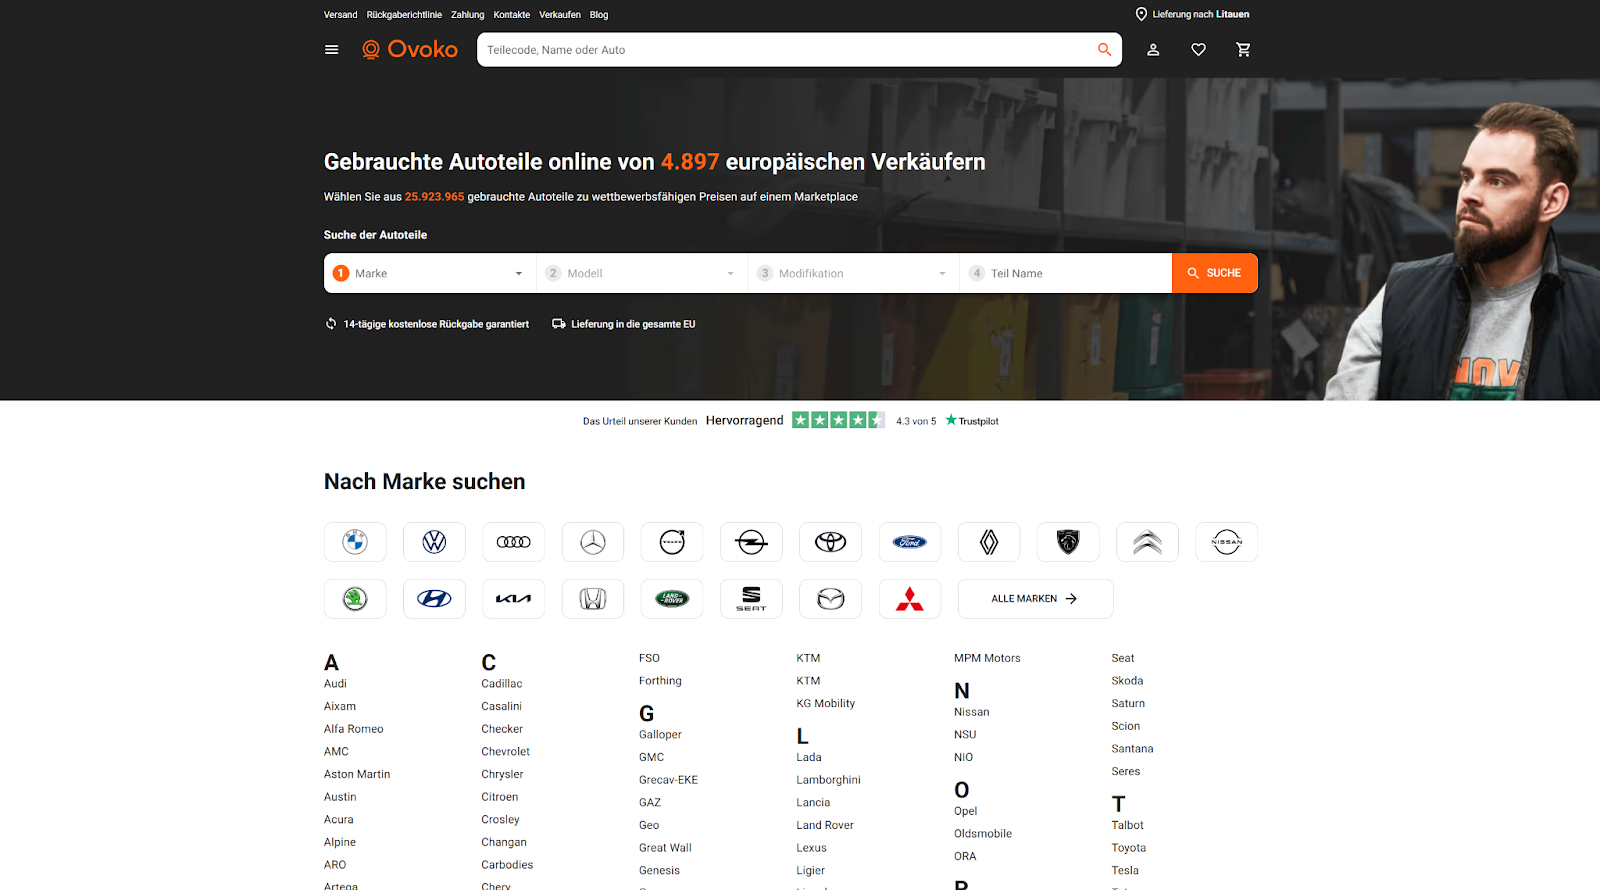Open the Lexus brand link
1600x890 pixels.
tap(811, 848)
